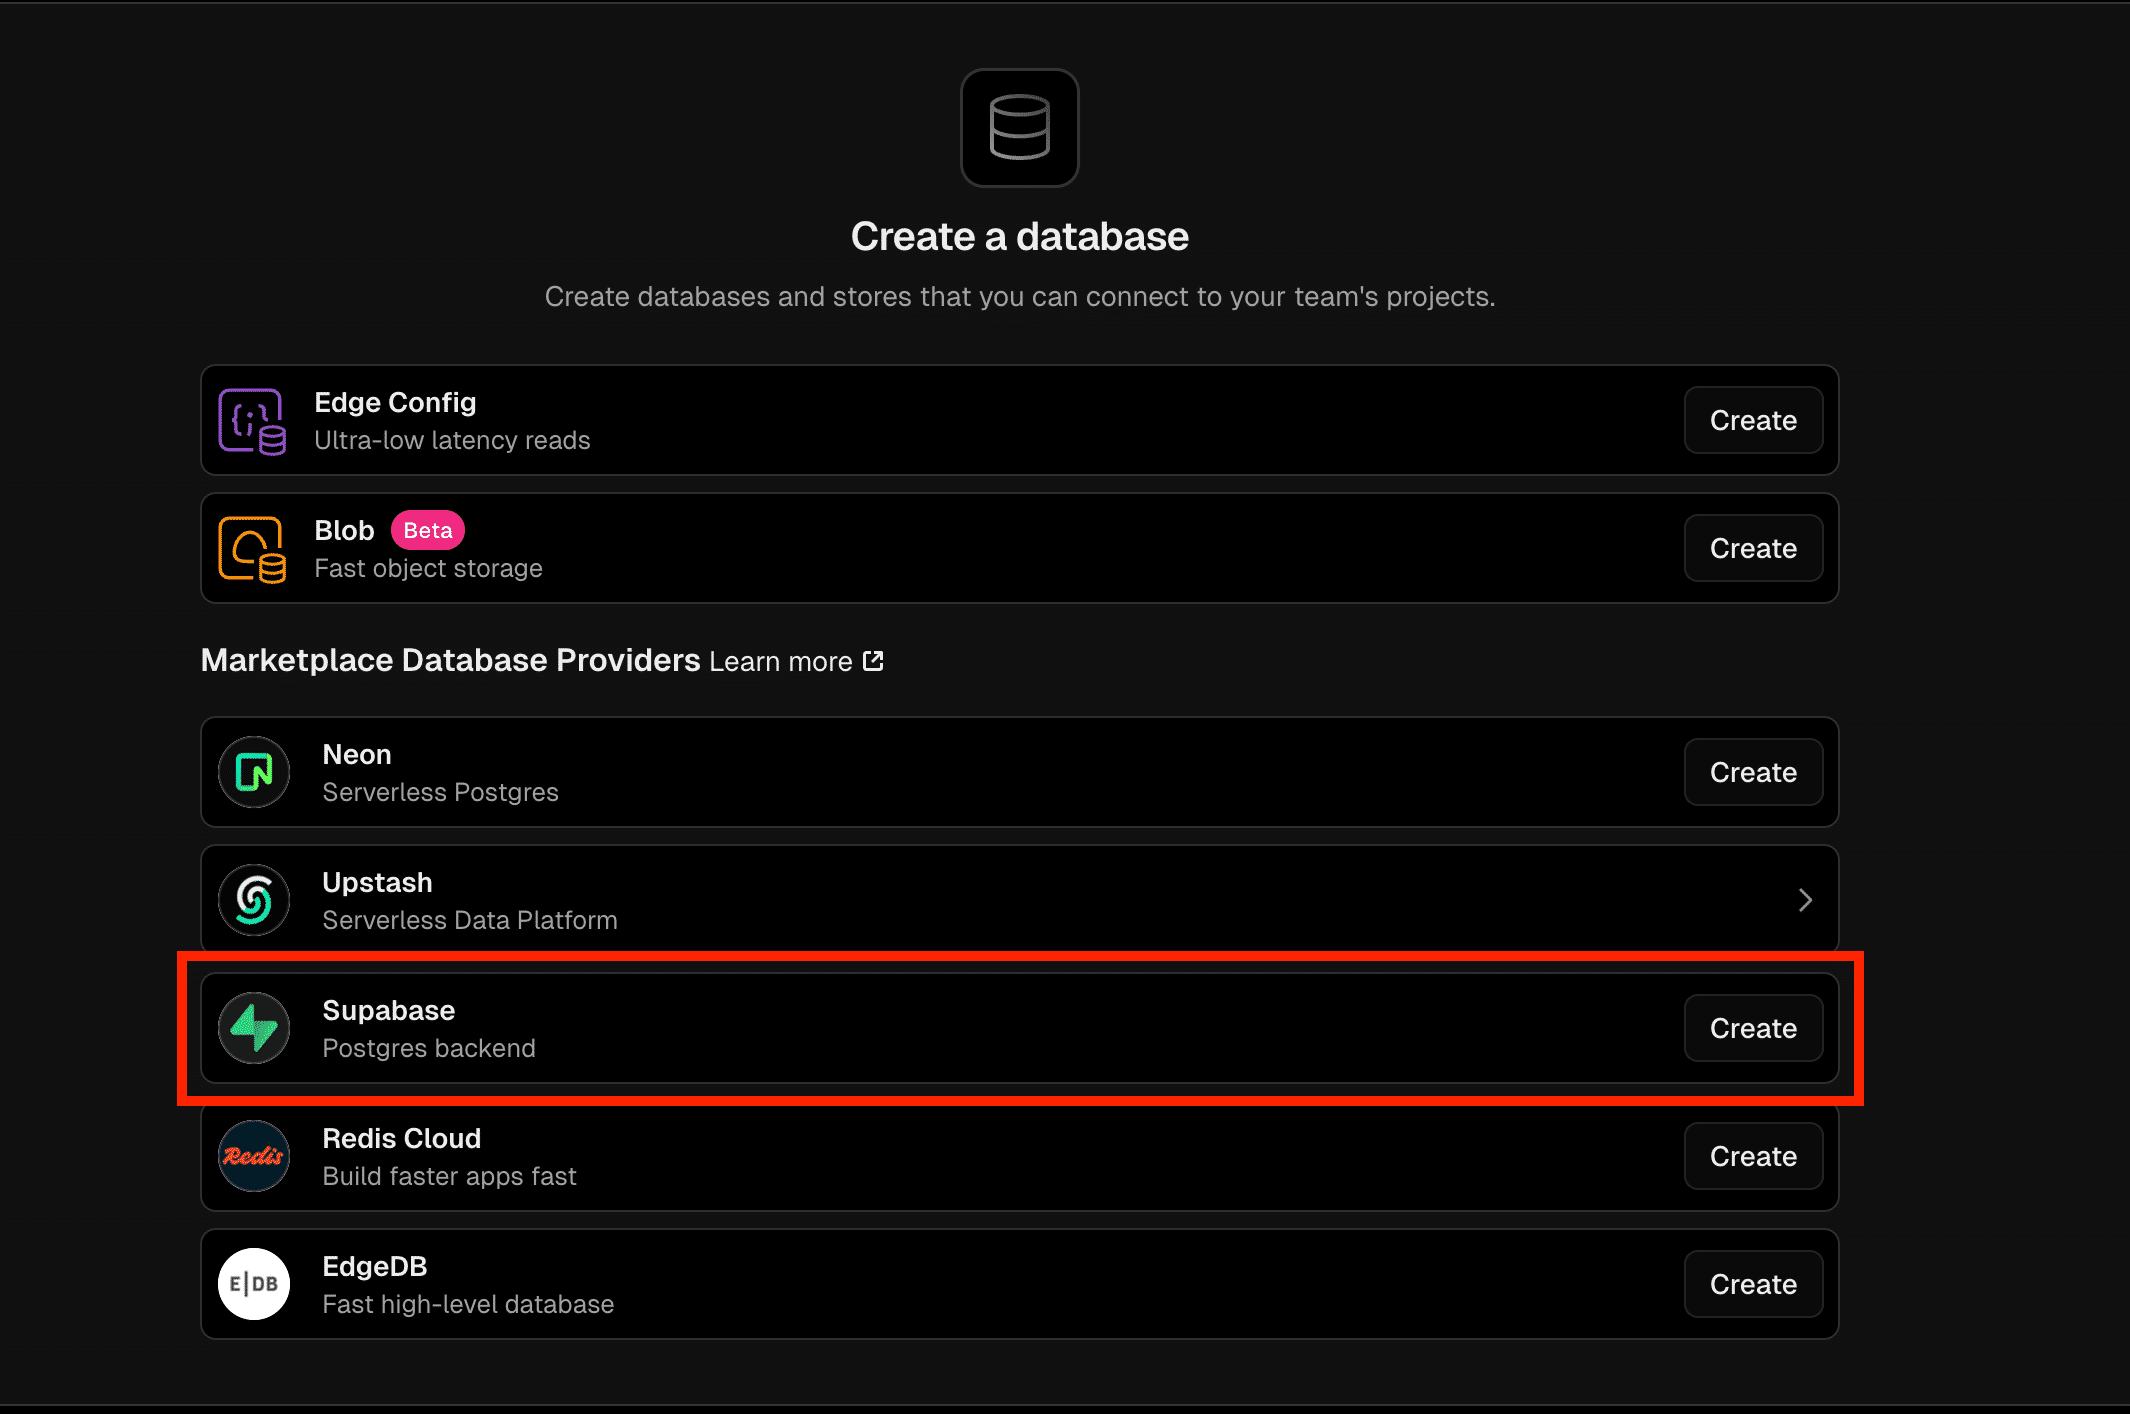Screen dimensions: 2130x1414
Task: Click the Supabase lightning bolt logo
Action: [254, 1028]
